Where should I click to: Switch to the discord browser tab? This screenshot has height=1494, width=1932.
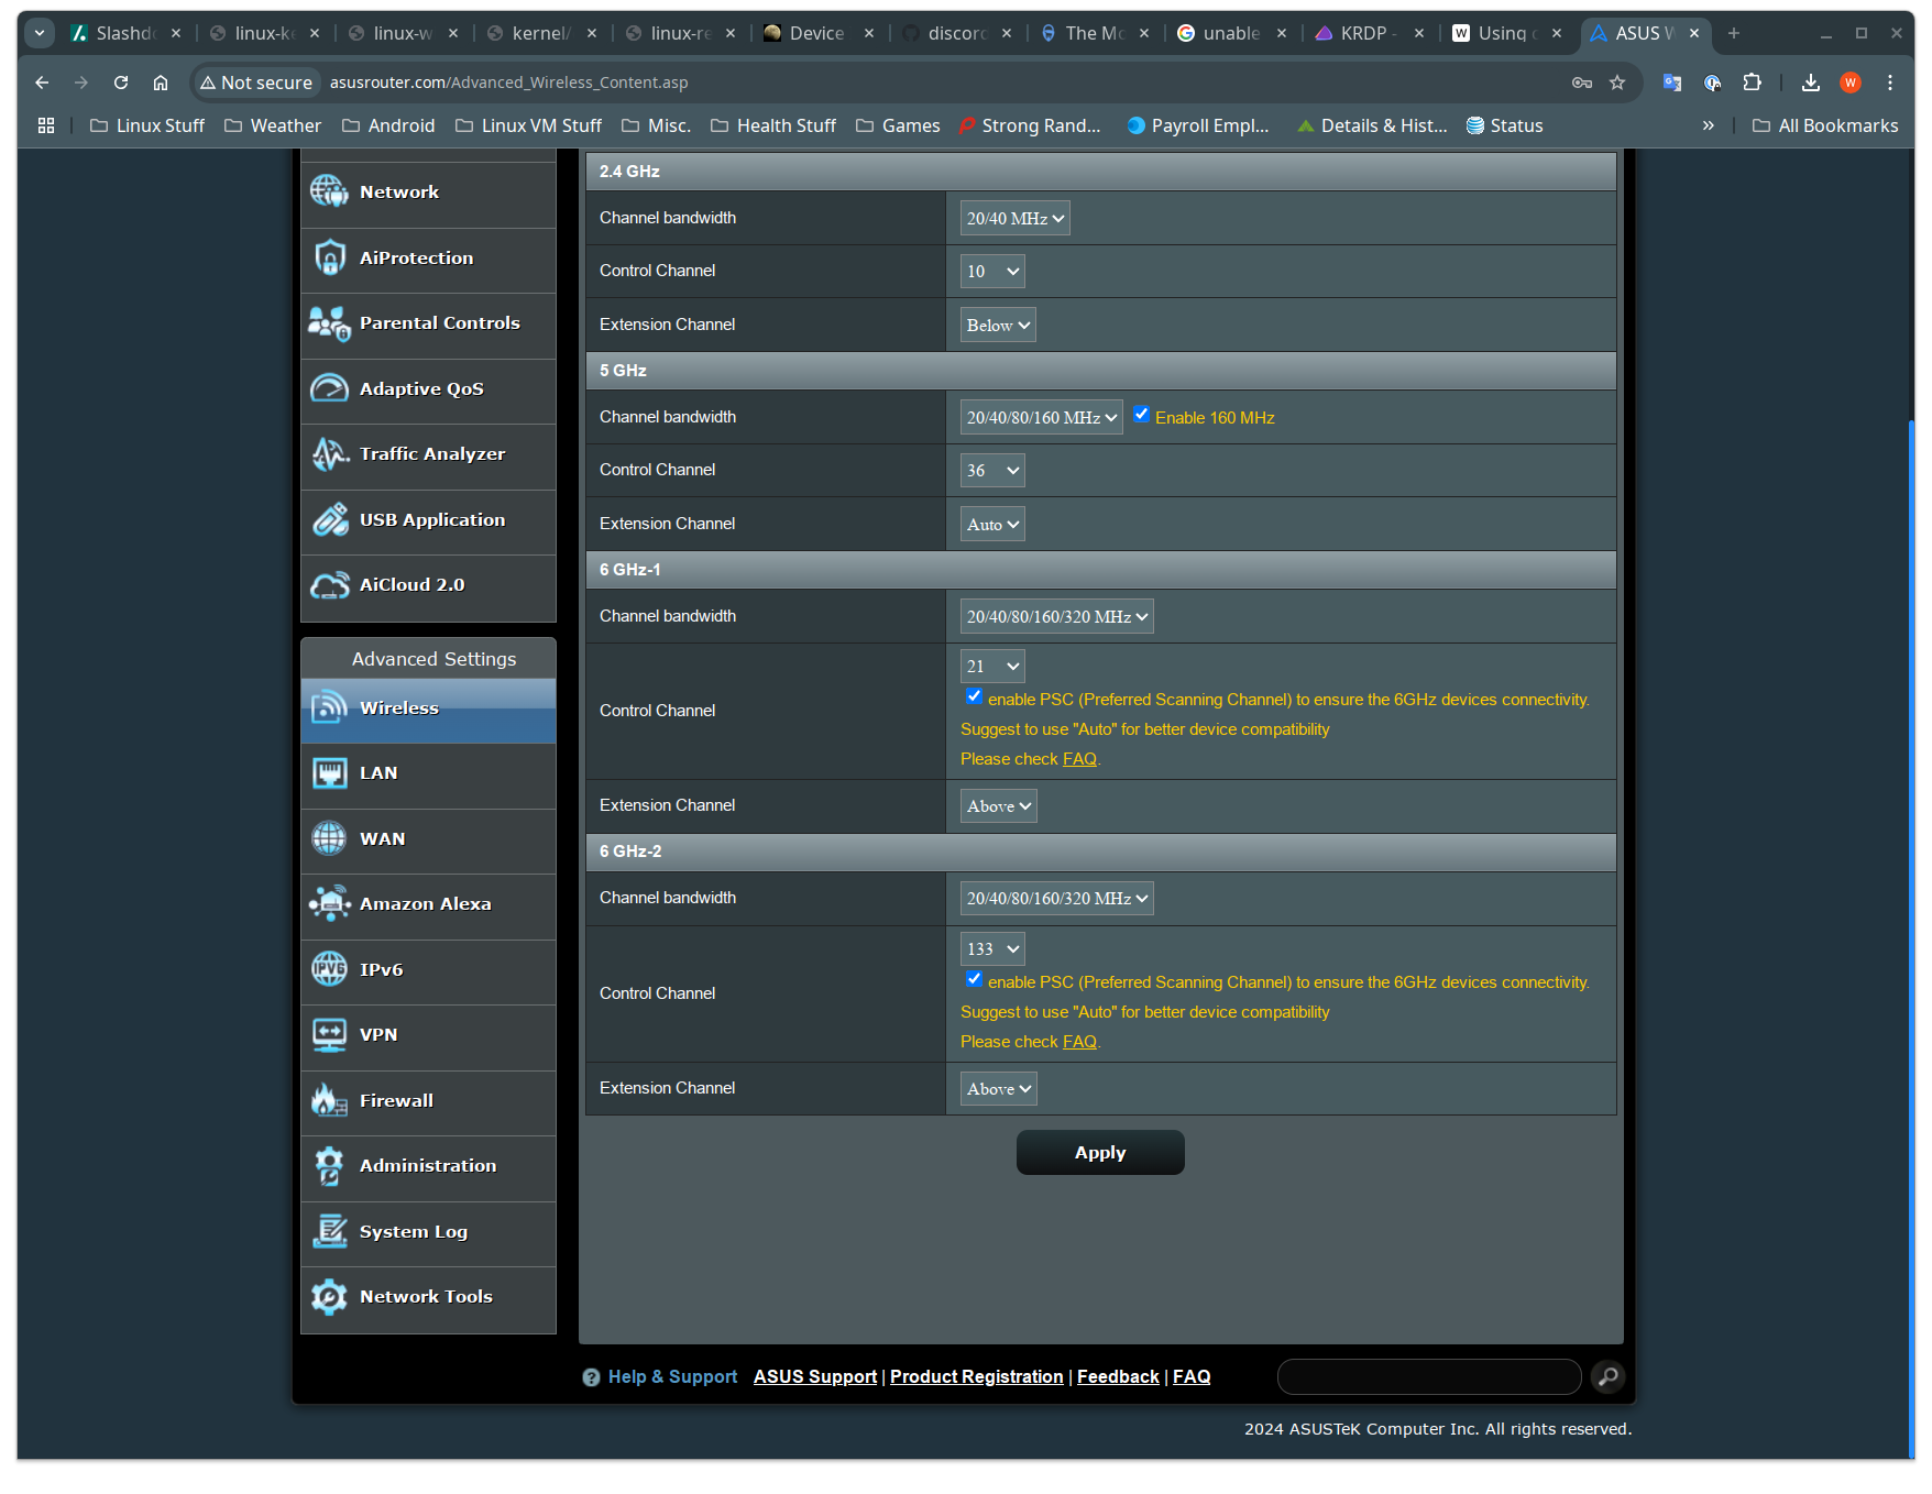[x=956, y=33]
